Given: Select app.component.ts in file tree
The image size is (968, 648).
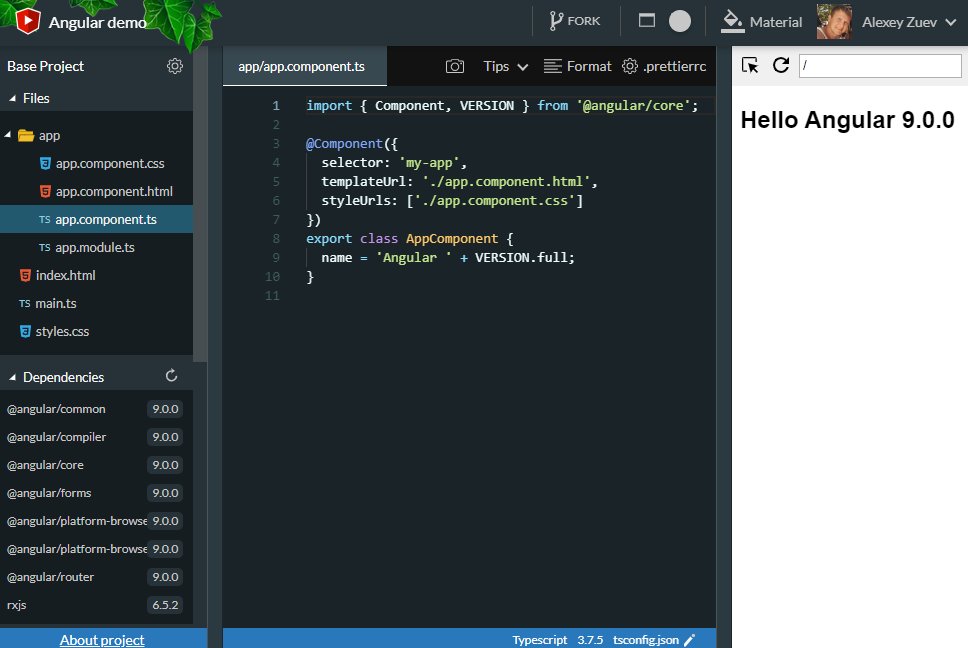Looking at the screenshot, I should [x=96, y=219].
